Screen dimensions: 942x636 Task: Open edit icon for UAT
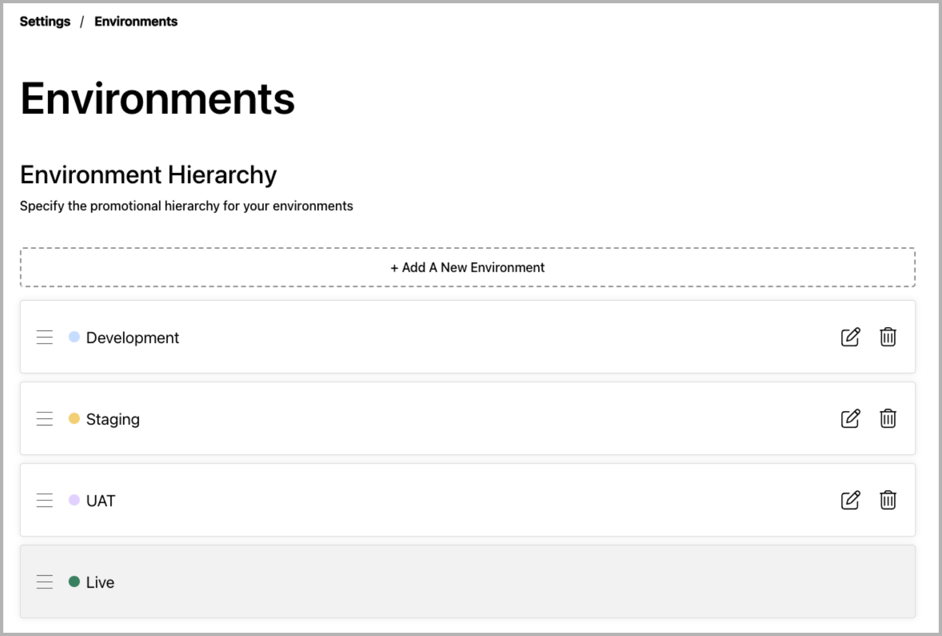pos(850,500)
